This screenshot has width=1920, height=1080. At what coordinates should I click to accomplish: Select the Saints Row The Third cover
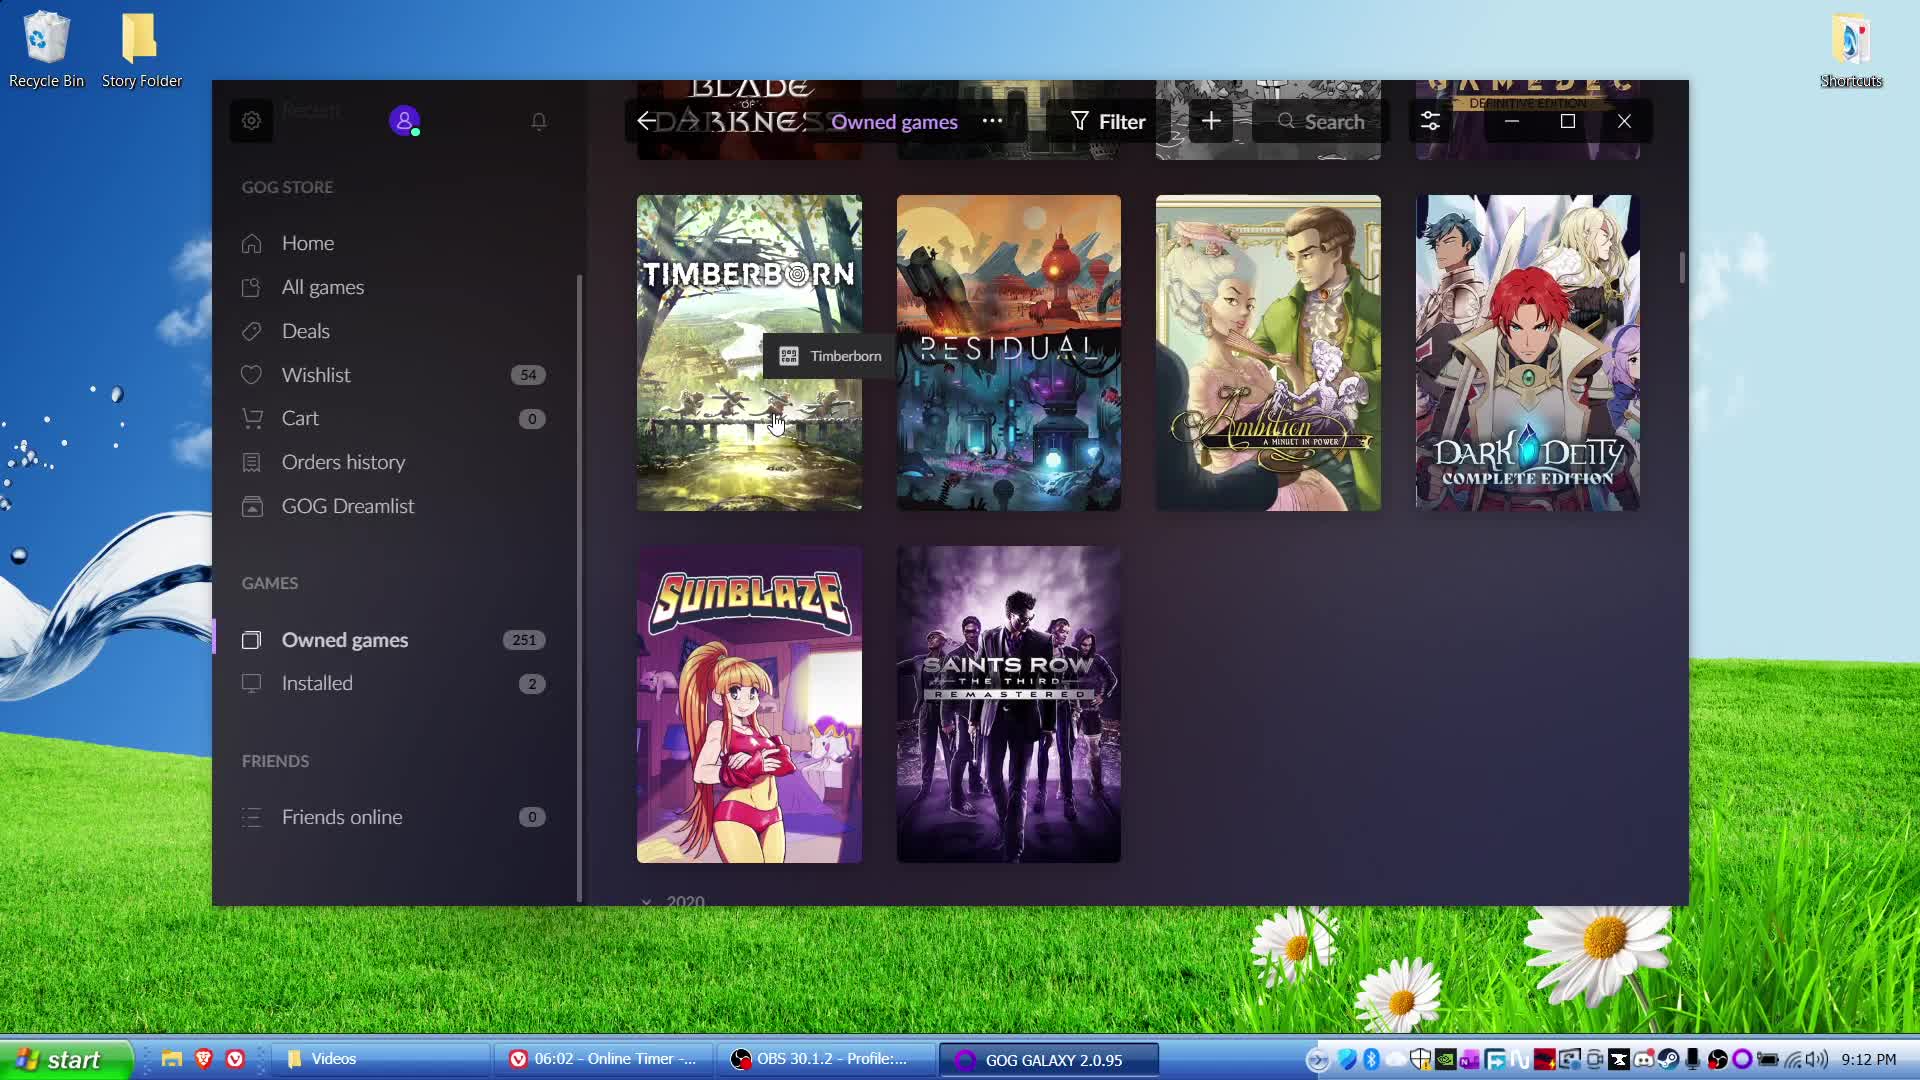point(1008,704)
